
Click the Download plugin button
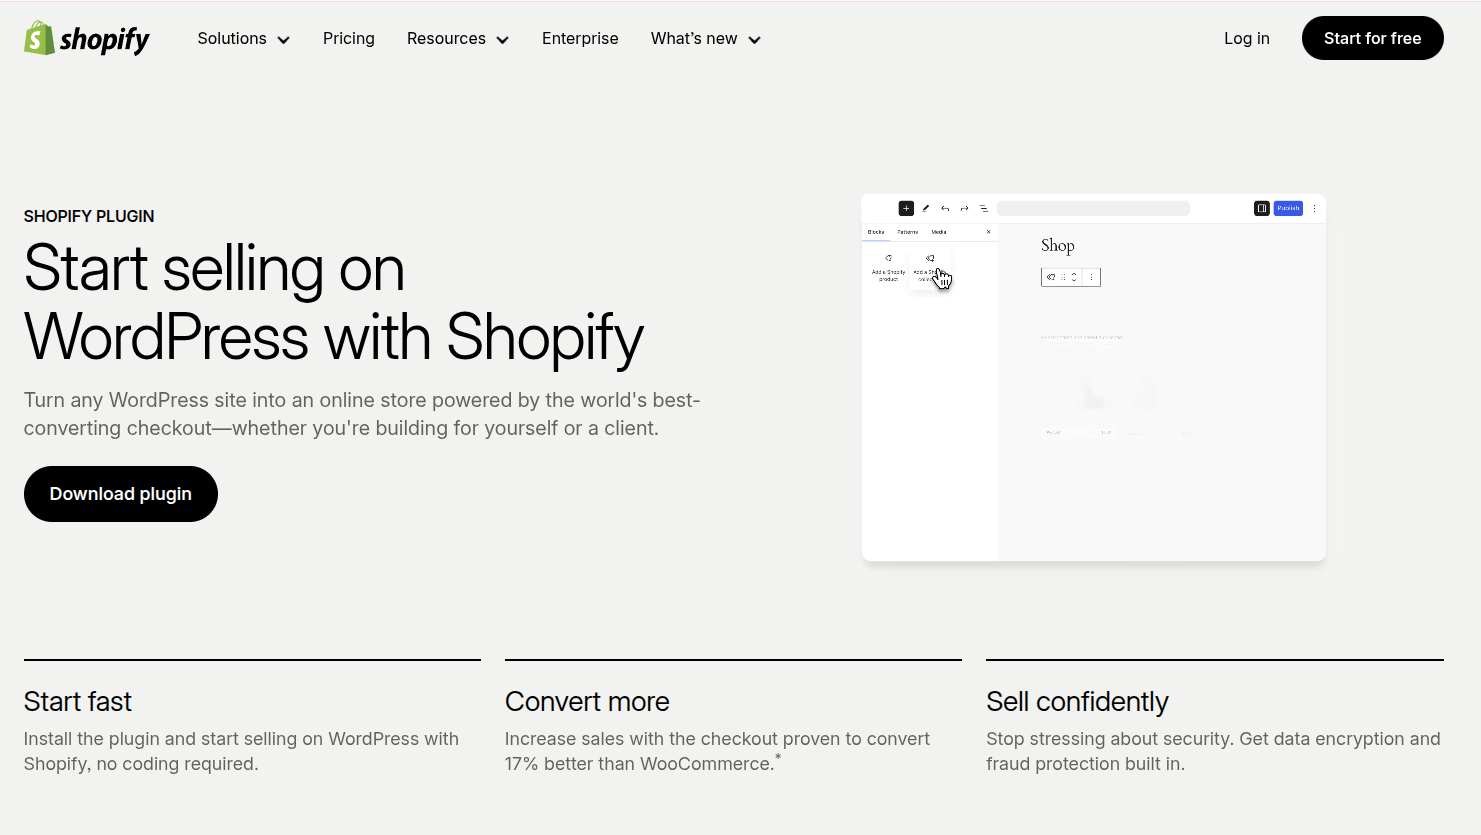coord(121,494)
